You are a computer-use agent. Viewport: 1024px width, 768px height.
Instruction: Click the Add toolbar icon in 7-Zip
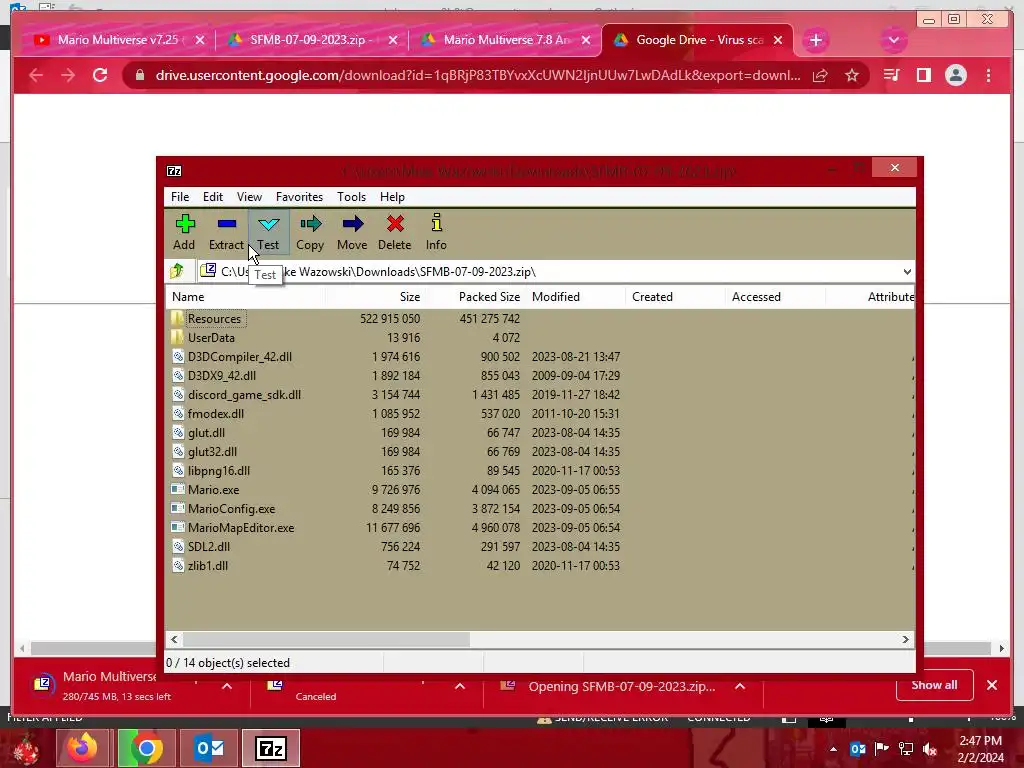pyautogui.click(x=184, y=232)
